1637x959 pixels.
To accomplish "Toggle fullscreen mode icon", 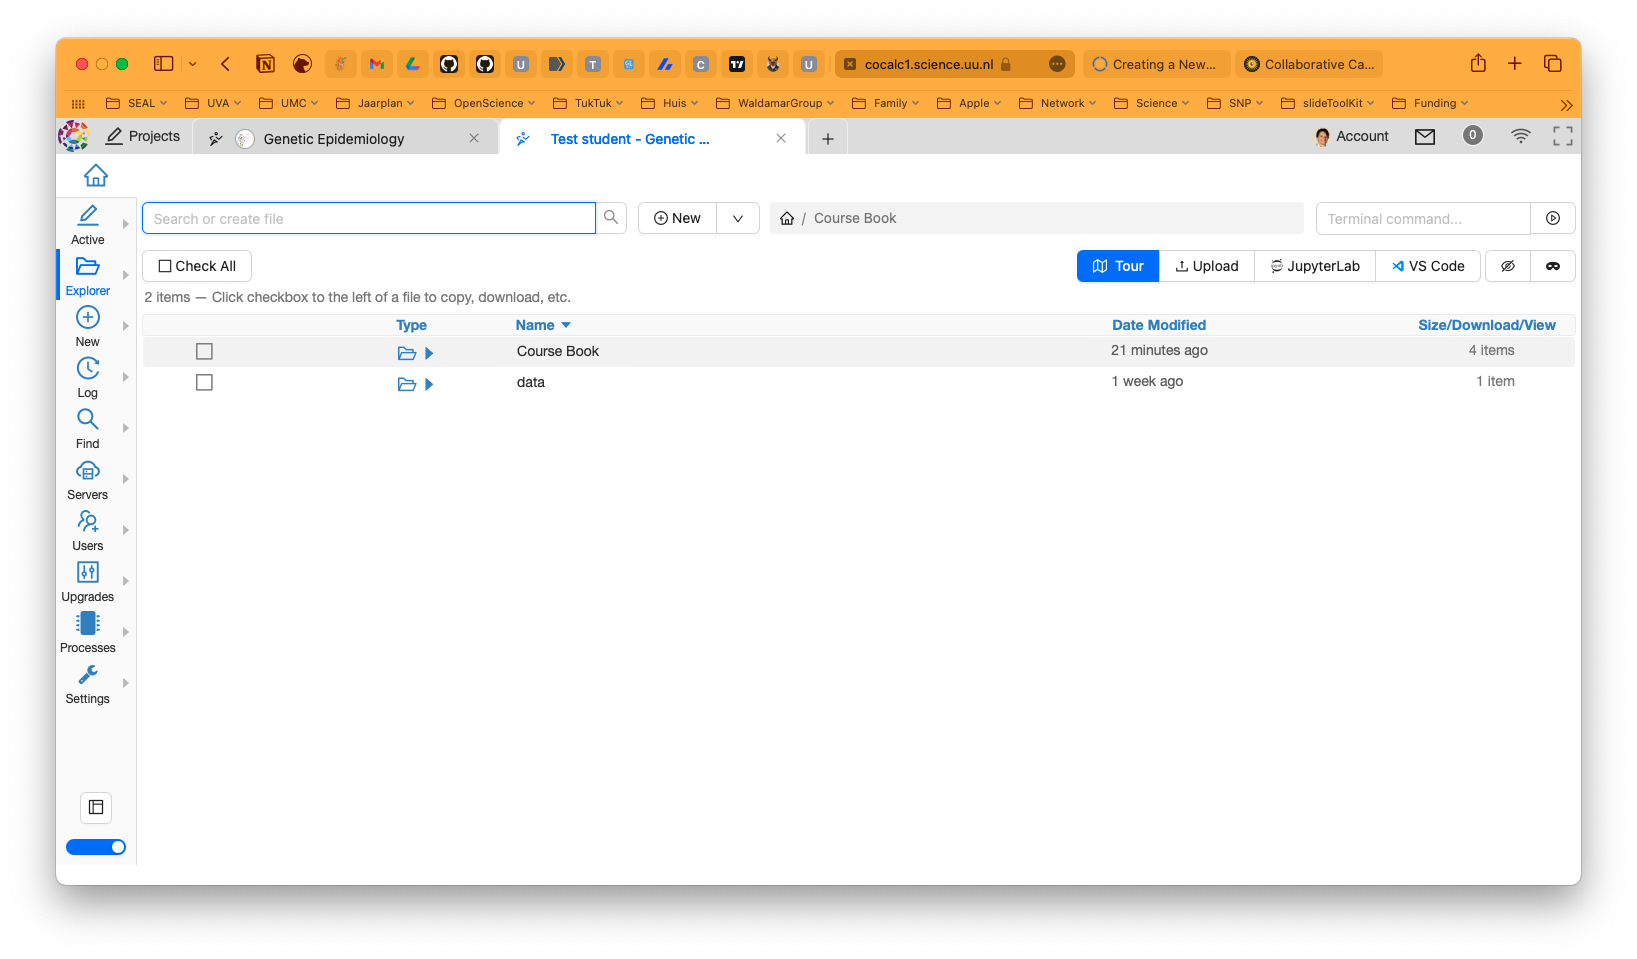I will coord(1563,136).
